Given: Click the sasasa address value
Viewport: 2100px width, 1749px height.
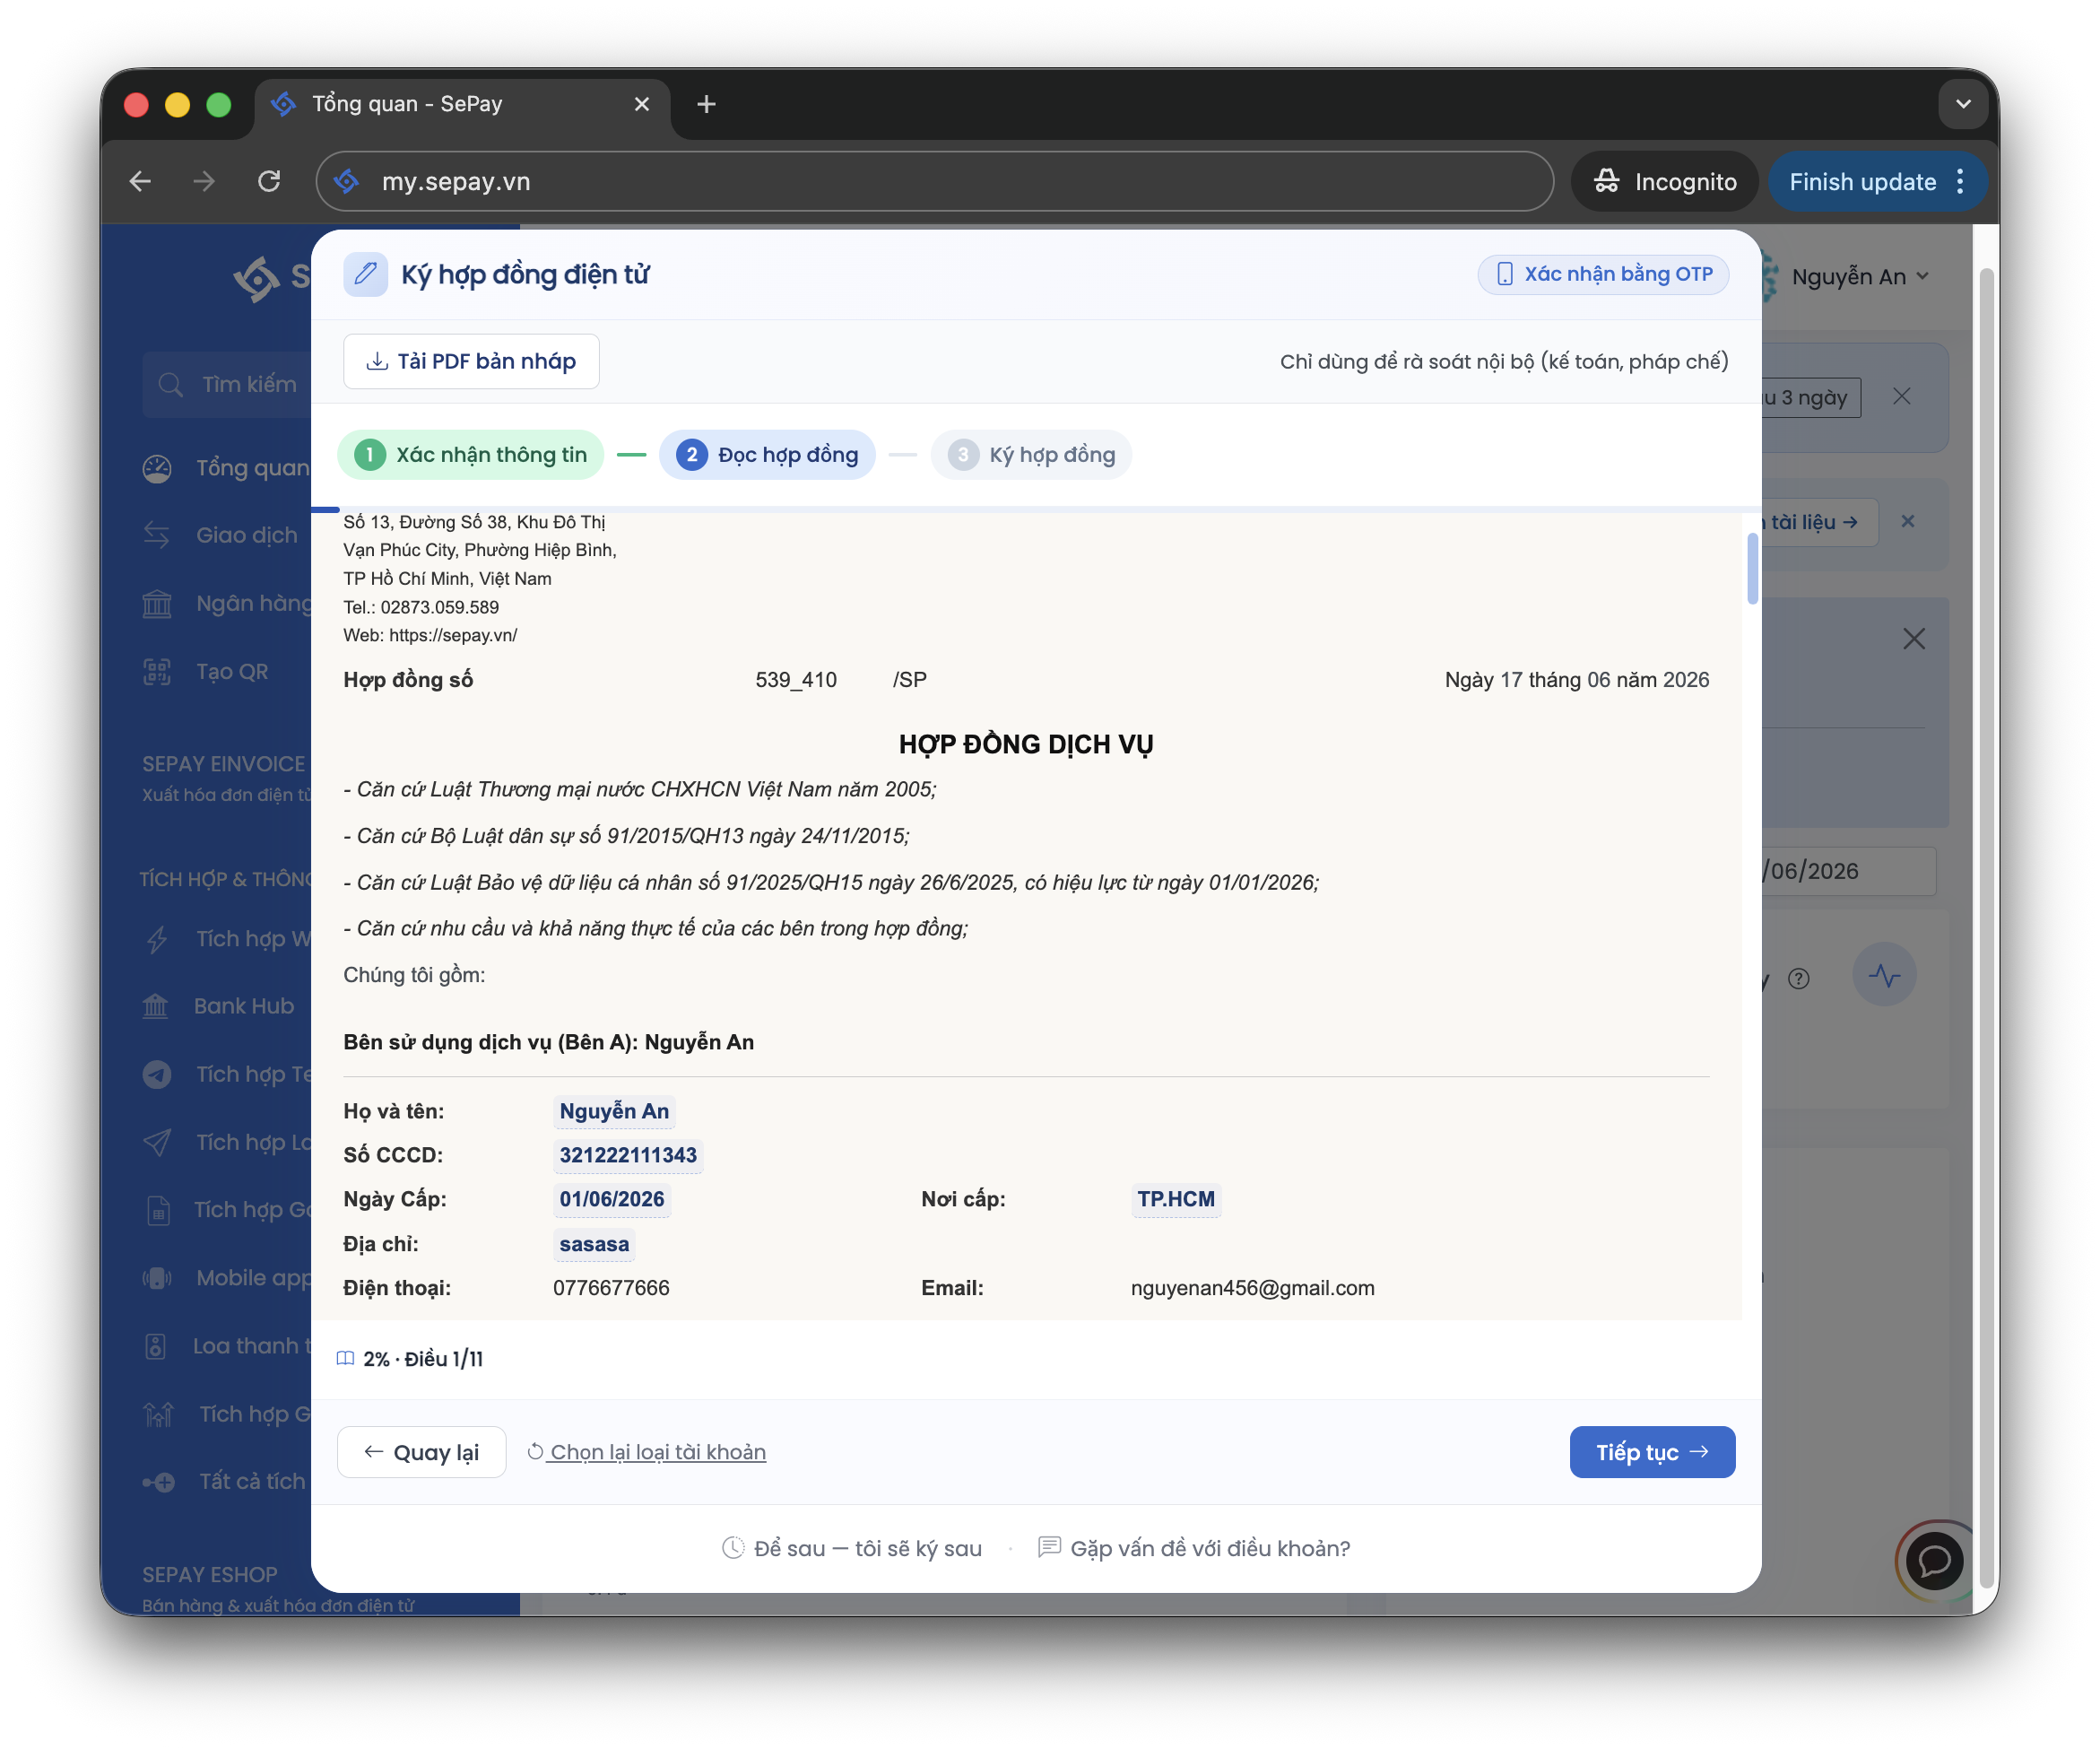Looking at the screenshot, I should coord(594,1244).
